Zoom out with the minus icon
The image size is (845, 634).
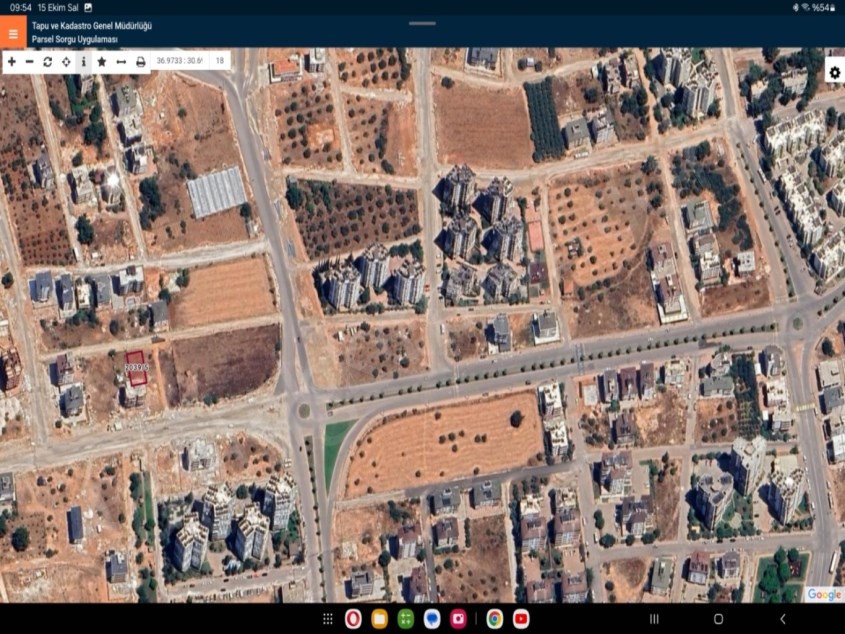coord(30,62)
